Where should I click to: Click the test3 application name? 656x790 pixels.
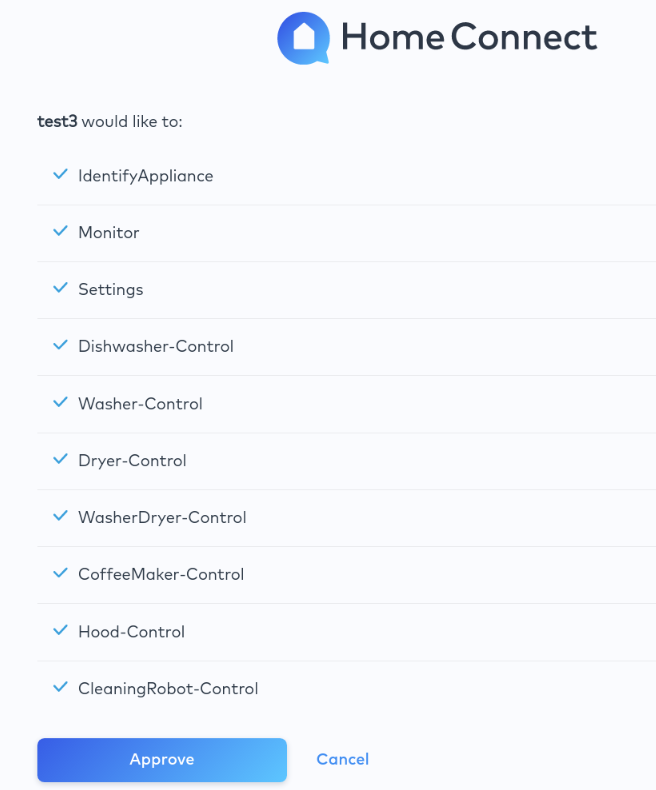coord(57,122)
